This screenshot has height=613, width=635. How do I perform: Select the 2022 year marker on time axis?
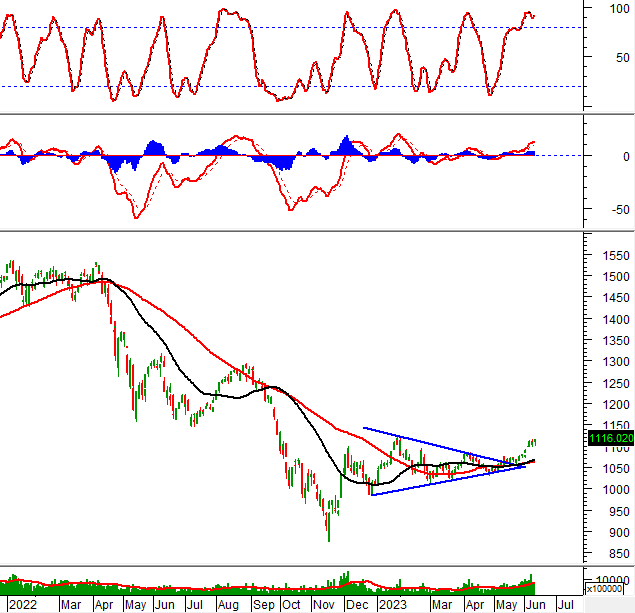(x=20, y=604)
